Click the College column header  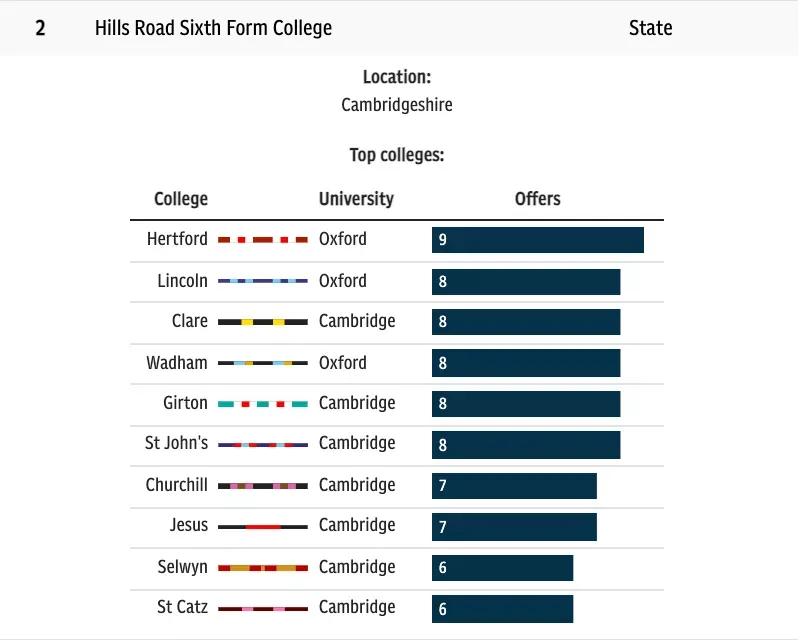click(181, 199)
